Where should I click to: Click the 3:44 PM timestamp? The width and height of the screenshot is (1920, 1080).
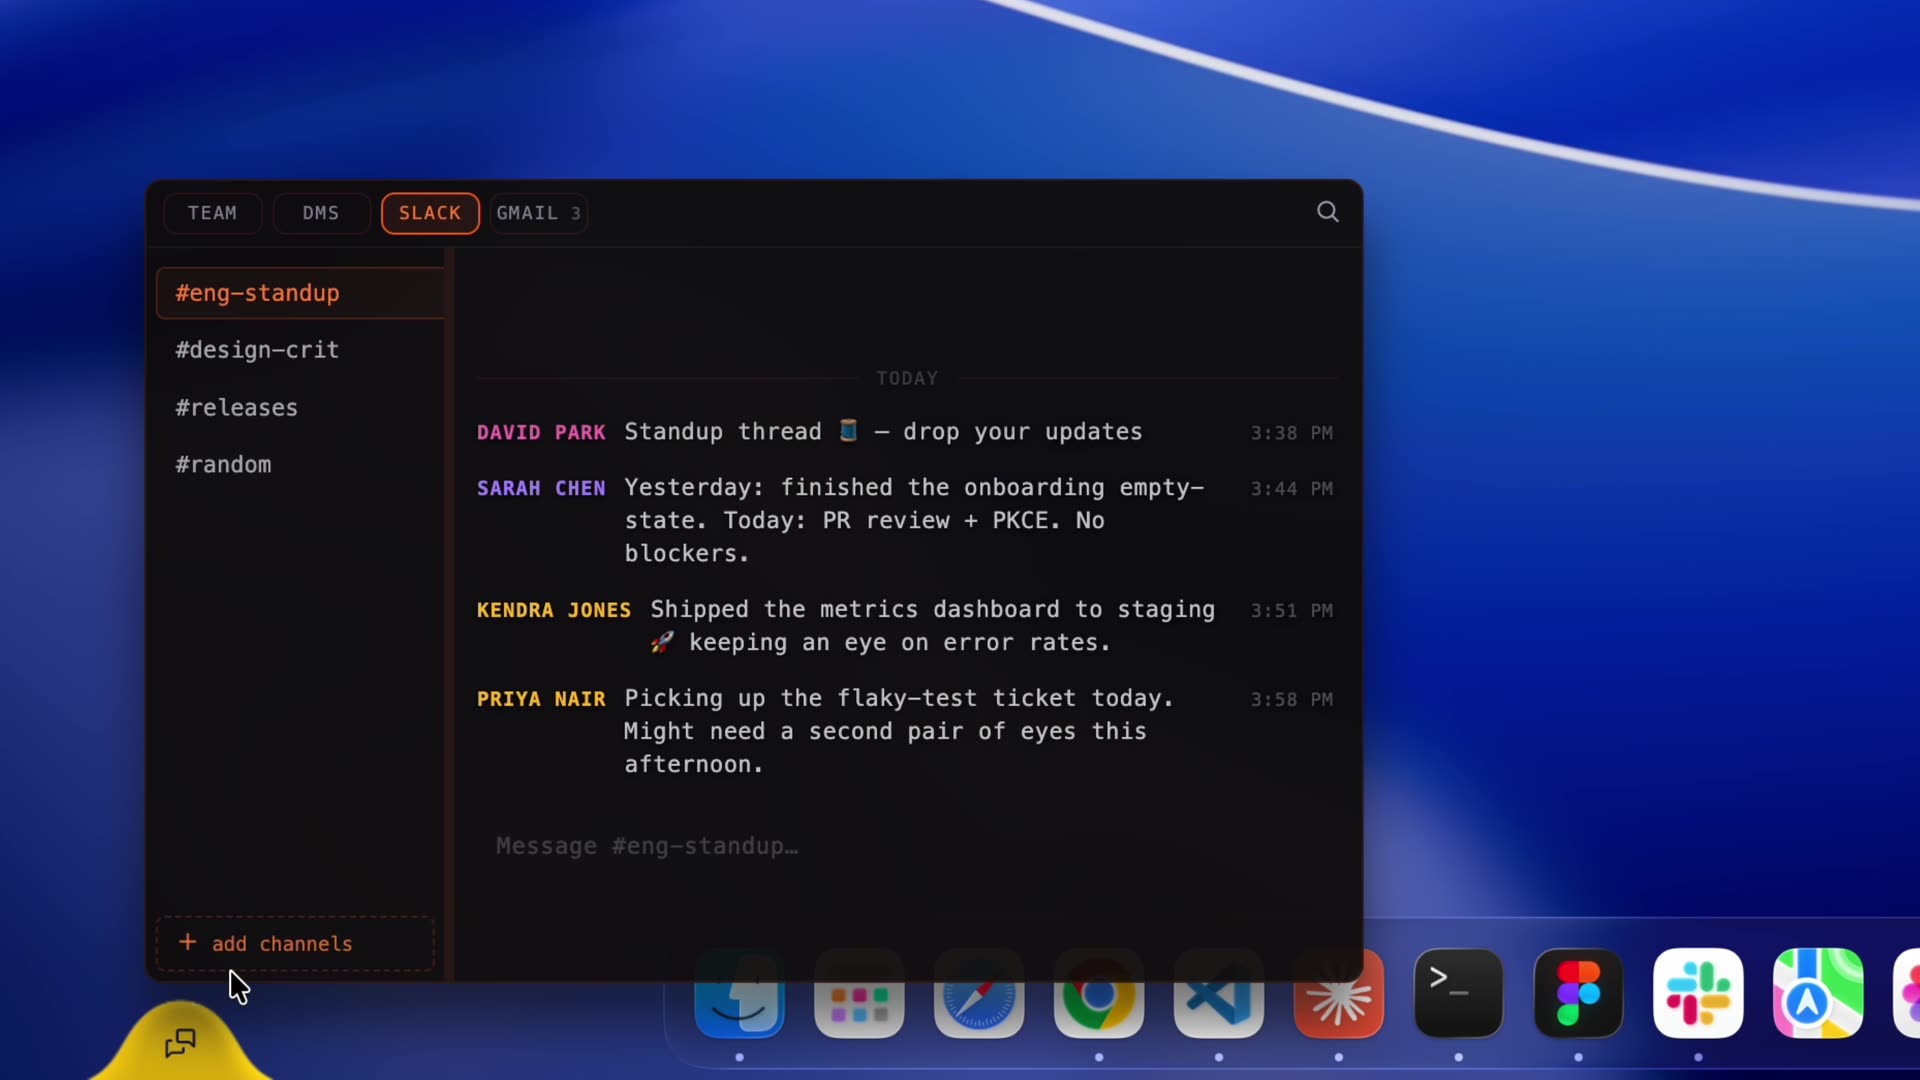(x=1291, y=489)
